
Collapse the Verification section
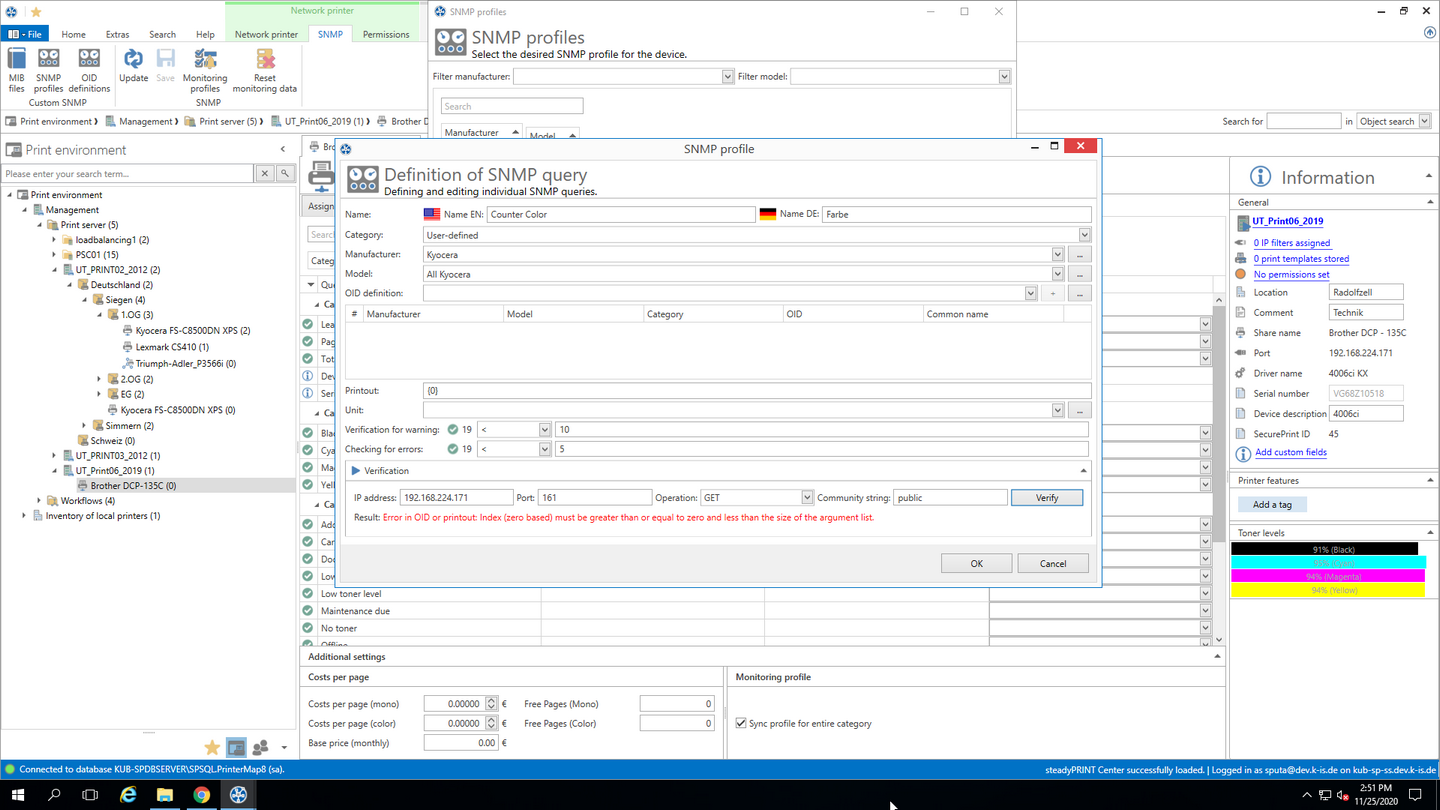click(x=1083, y=471)
